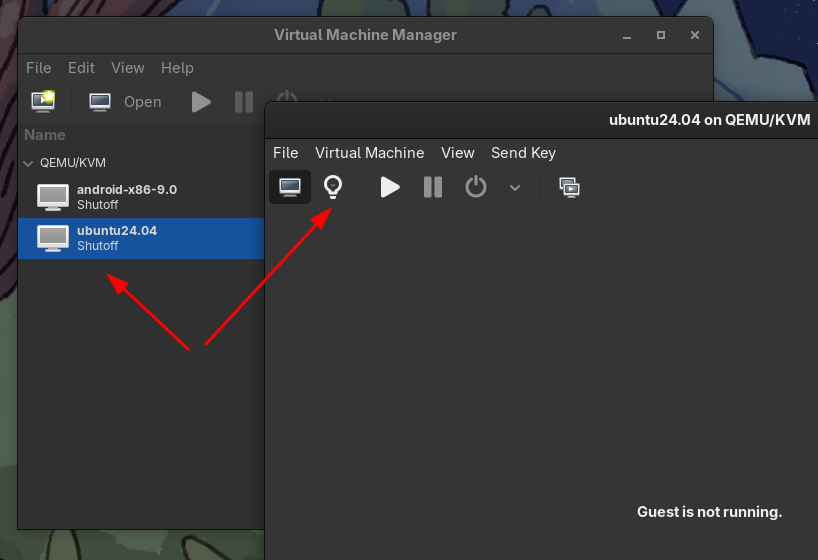Click the Create new virtual machine icon
The image size is (818, 560).
[43, 101]
